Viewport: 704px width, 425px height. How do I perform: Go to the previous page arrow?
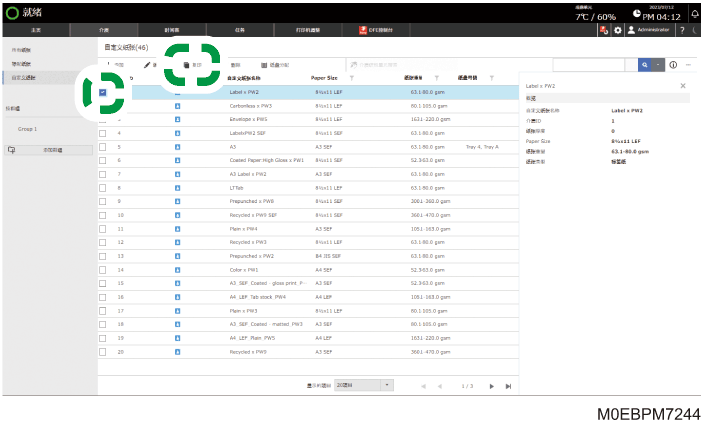coord(440,386)
